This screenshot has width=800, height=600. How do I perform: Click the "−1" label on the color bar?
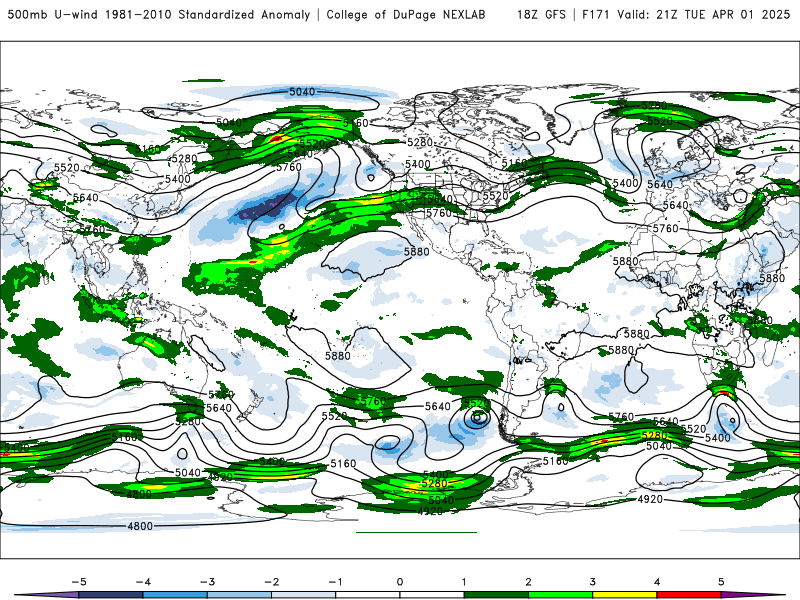coord(335,582)
